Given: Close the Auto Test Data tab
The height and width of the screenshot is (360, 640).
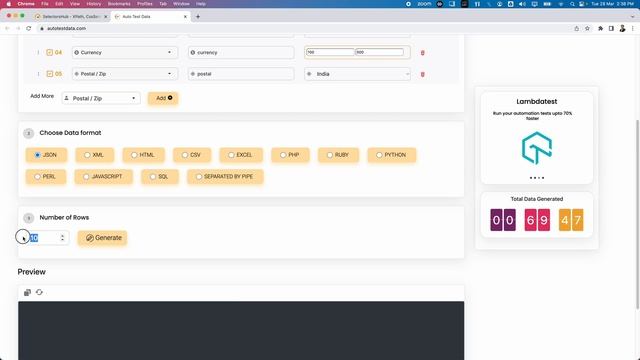Looking at the screenshot, I should (185, 17).
